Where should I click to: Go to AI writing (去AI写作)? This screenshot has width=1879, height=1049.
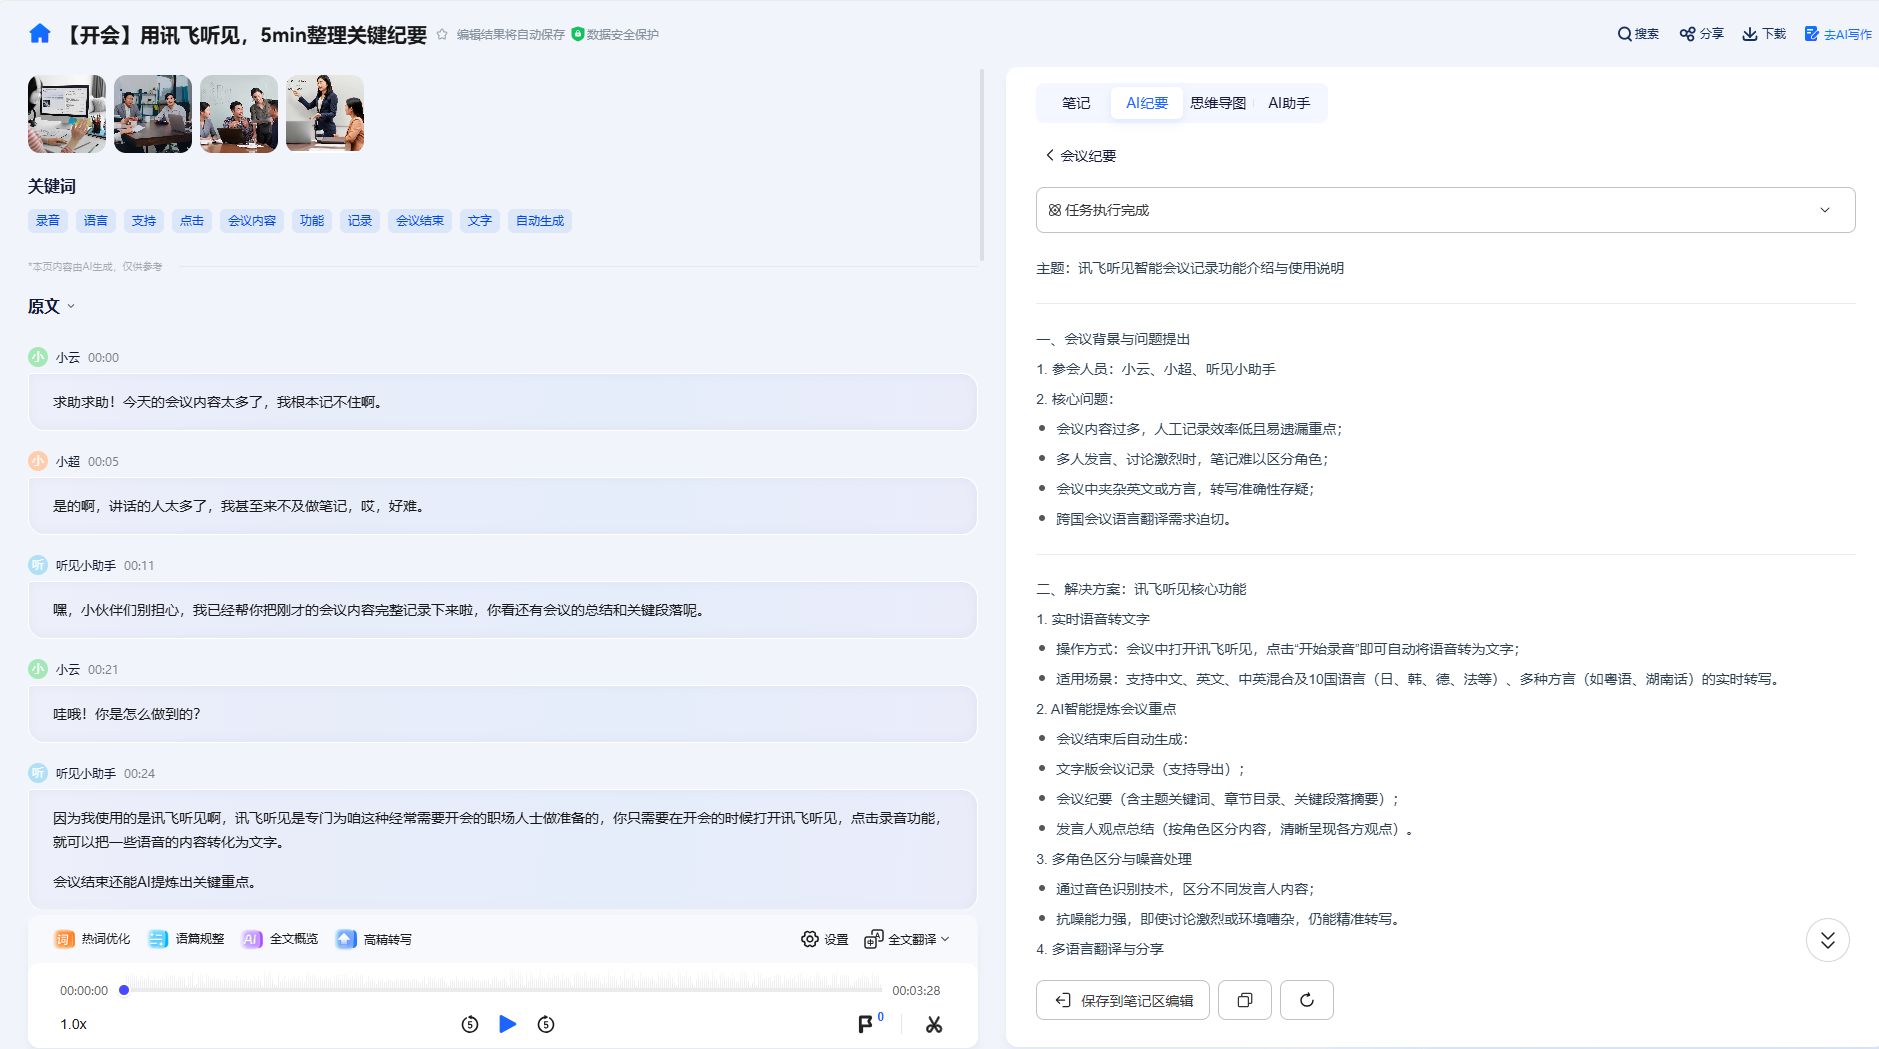[1838, 34]
